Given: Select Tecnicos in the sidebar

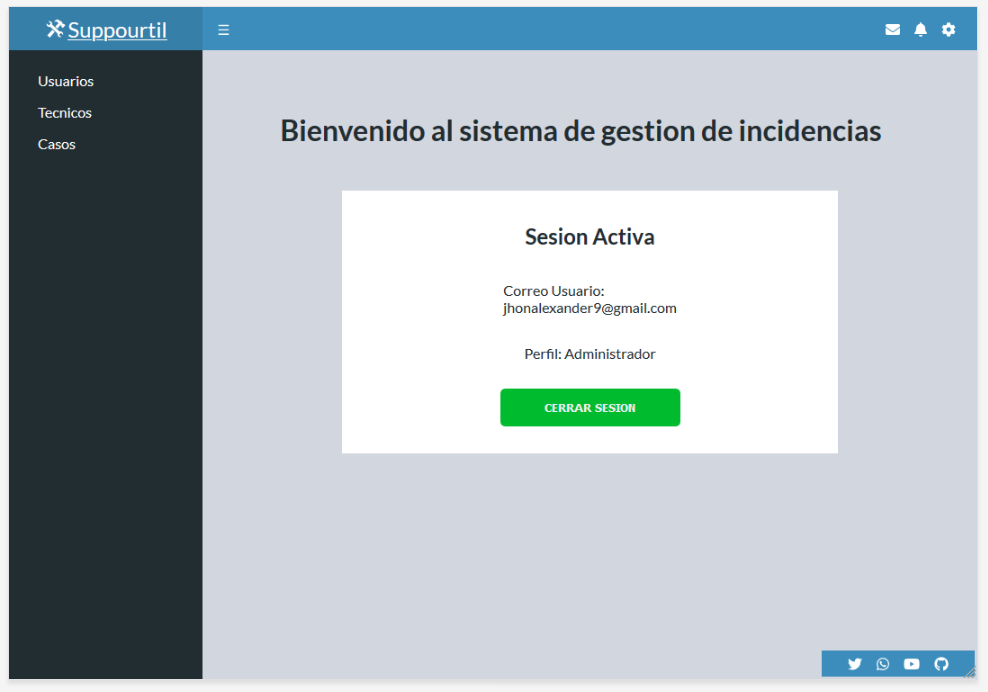Looking at the screenshot, I should click(64, 113).
